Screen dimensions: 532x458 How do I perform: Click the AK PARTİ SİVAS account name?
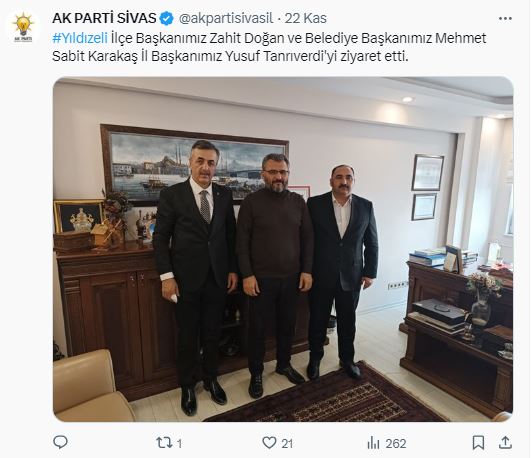point(104,18)
